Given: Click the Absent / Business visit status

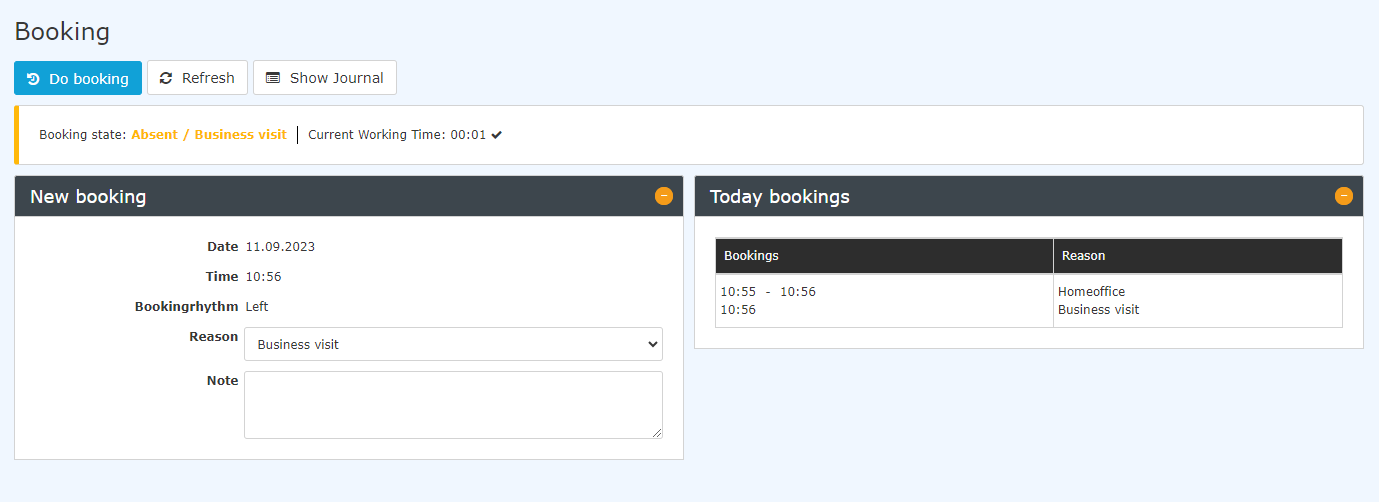Looking at the screenshot, I should pos(209,135).
